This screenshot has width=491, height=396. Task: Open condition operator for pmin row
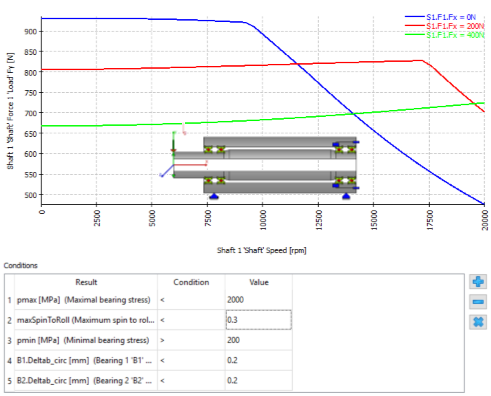pos(191,340)
